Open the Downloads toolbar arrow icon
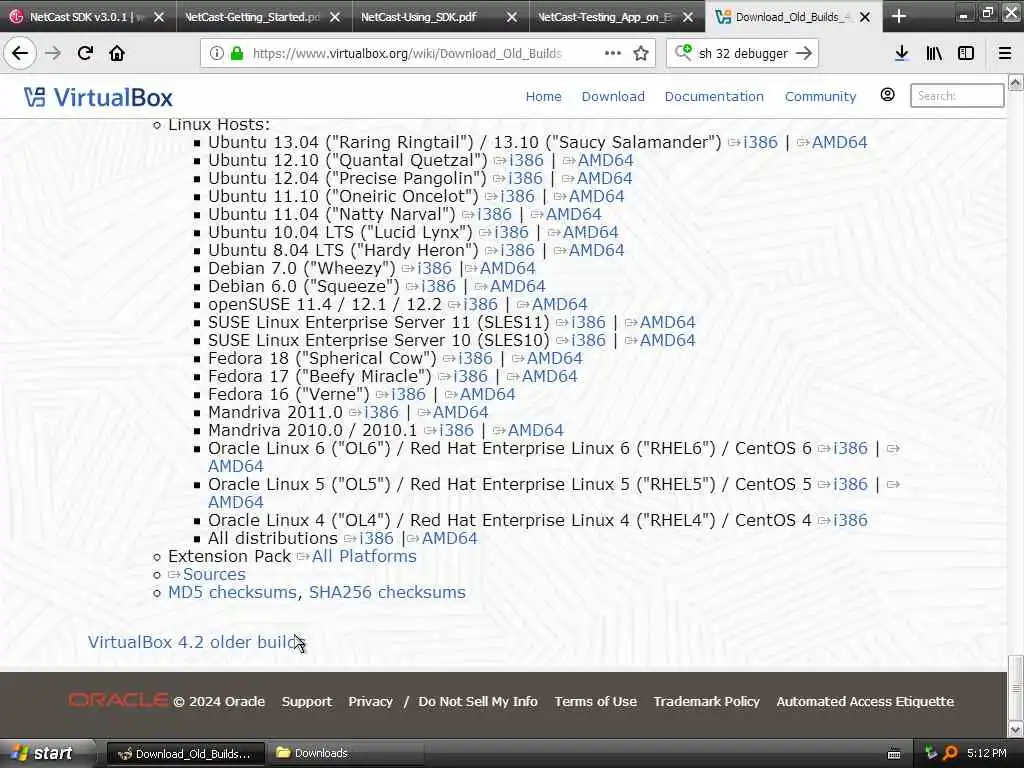The image size is (1024, 768). click(x=901, y=54)
